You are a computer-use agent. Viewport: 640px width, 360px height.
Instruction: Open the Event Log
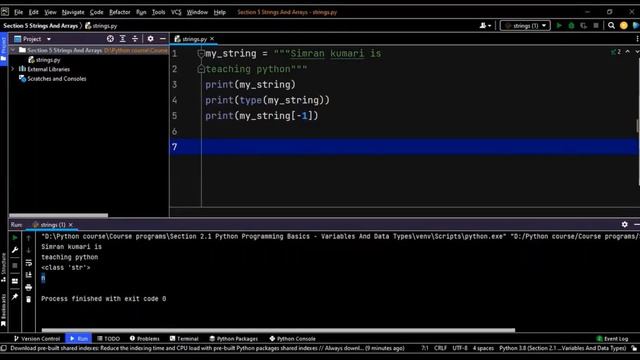612,338
